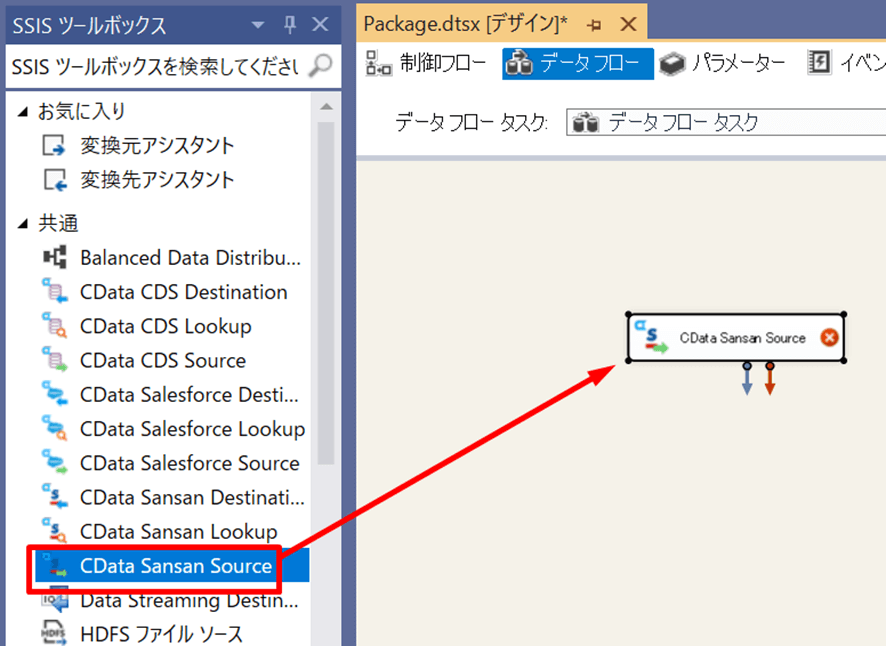Click the Data Streaming Destination icon

coord(55,600)
